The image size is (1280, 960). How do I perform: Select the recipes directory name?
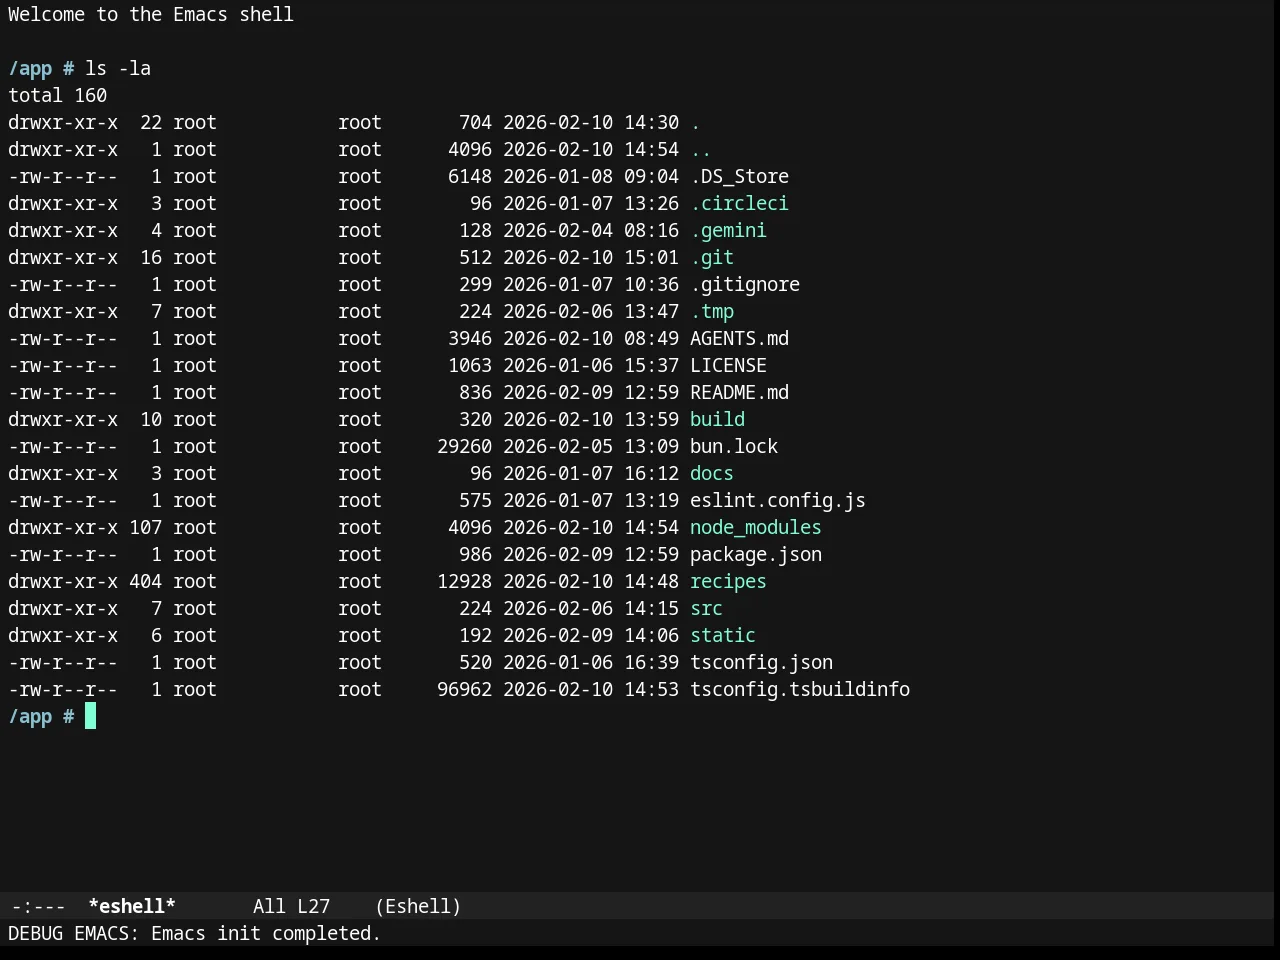(728, 582)
